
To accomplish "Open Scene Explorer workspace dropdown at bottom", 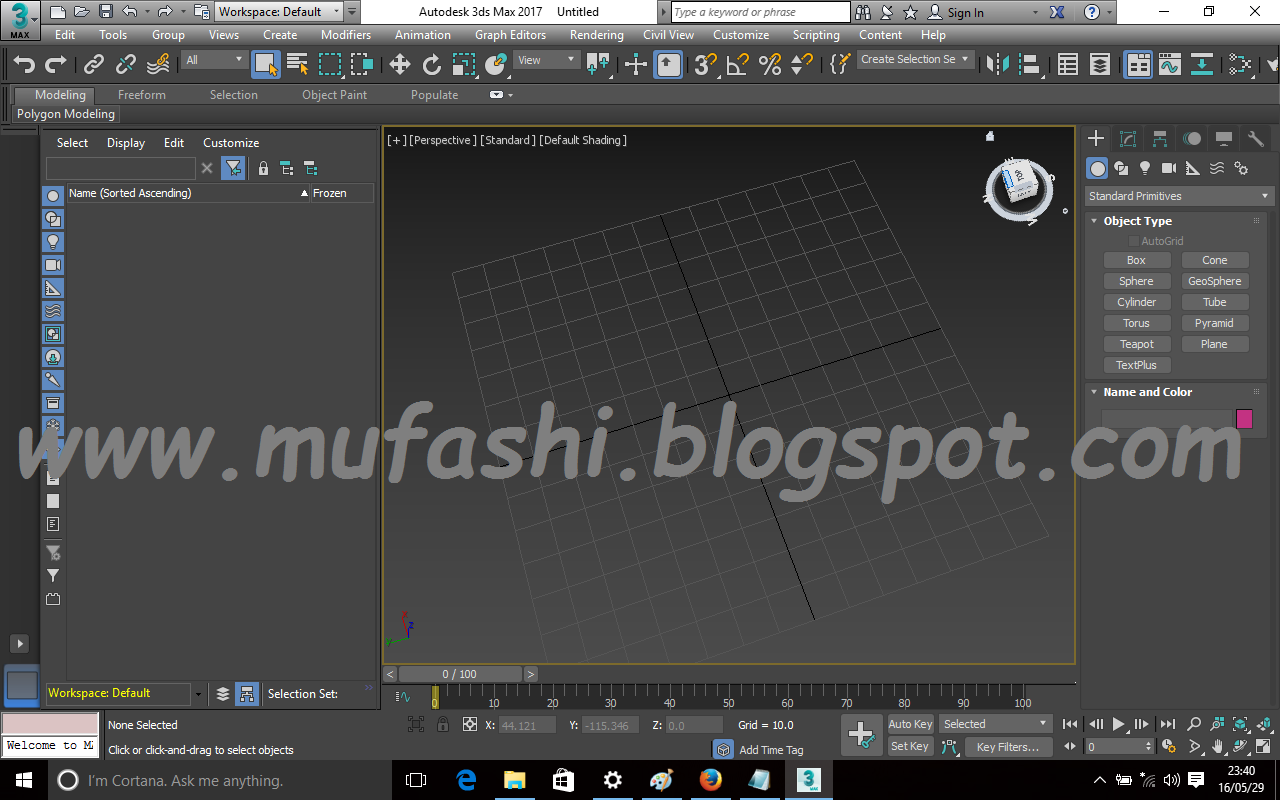I will pyautogui.click(x=198, y=694).
